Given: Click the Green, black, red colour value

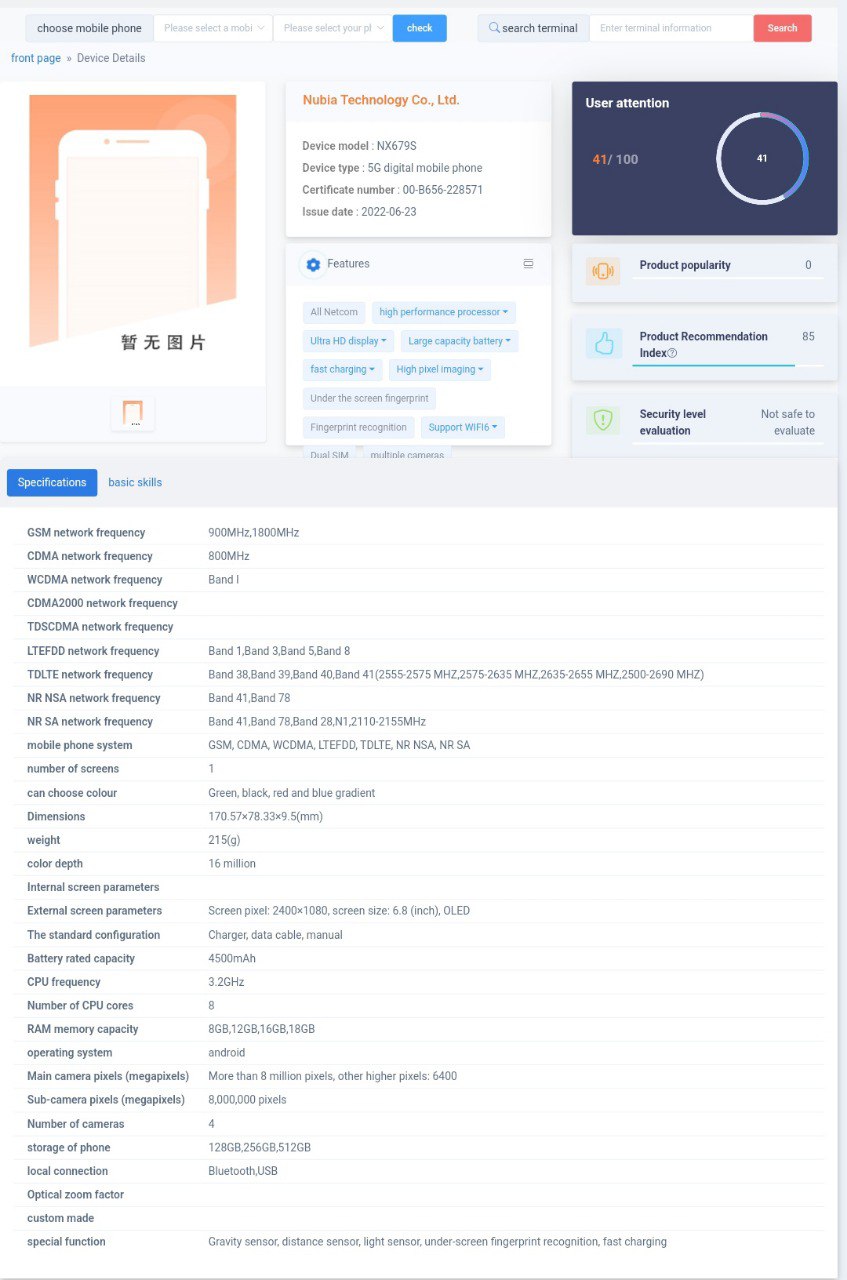Looking at the screenshot, I should coord(292,793).
